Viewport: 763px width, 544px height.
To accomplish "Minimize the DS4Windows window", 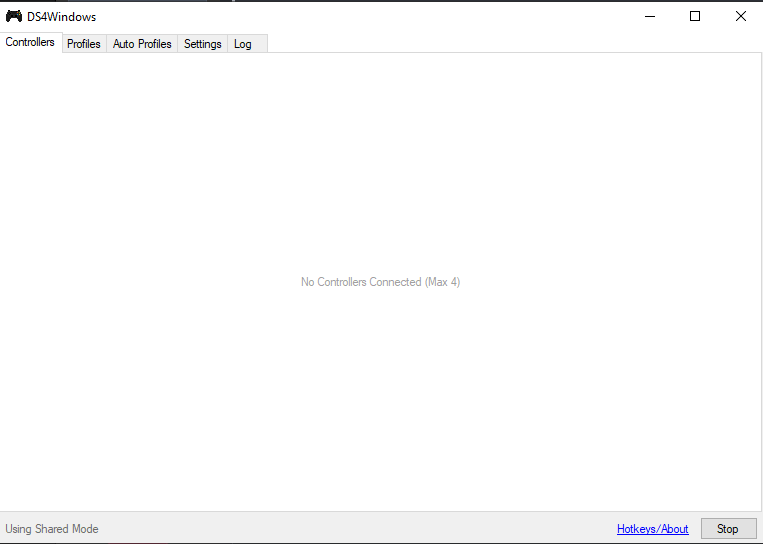I will (x=650, y=17).
